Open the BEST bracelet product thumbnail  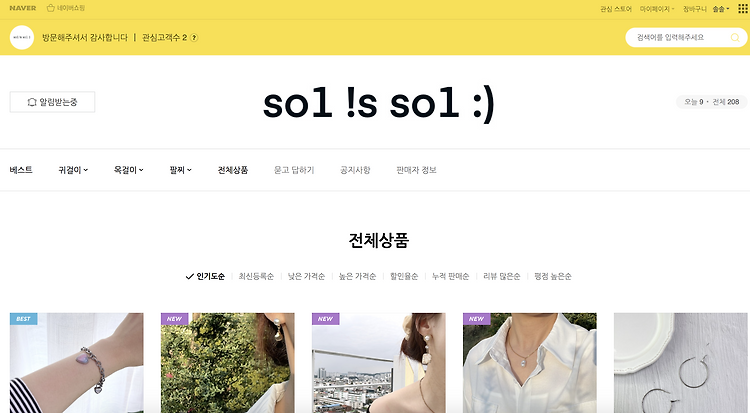[x=77, y=363]
